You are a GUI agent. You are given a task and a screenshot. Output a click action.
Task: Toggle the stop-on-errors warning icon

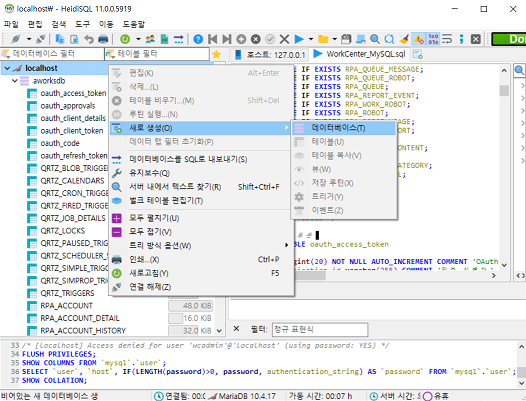click(418, 39)
